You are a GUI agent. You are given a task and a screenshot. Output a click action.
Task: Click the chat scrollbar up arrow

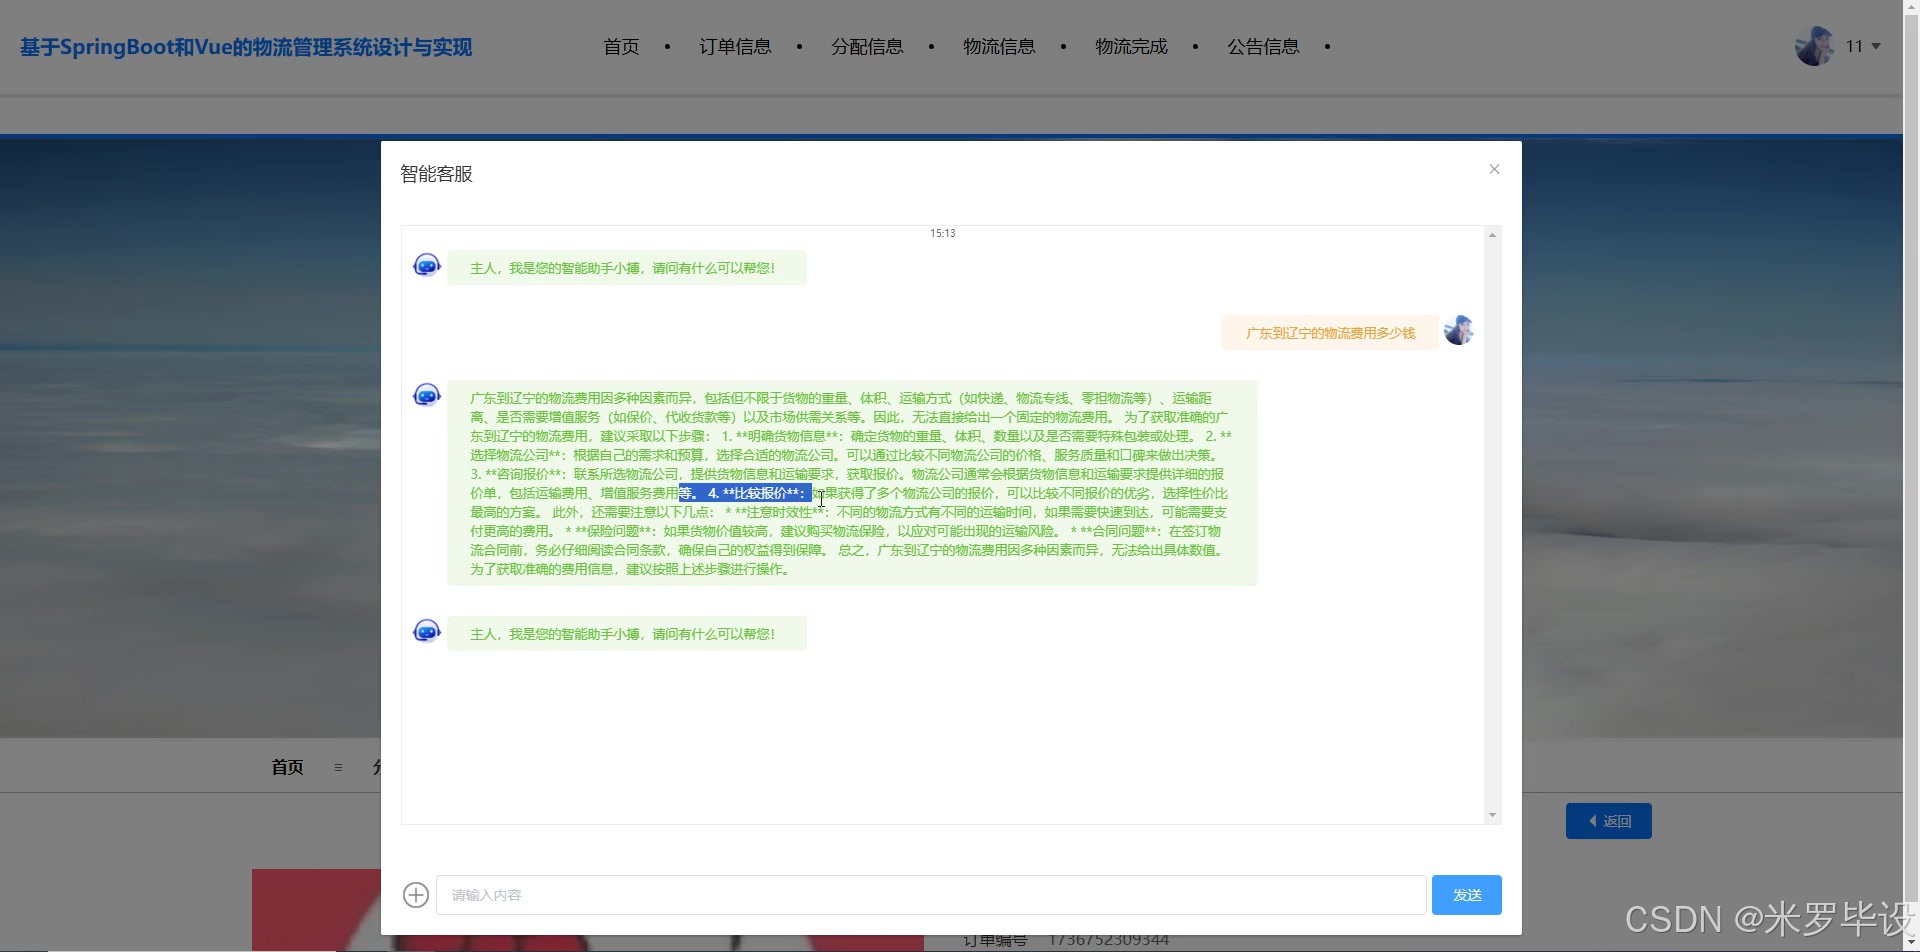[1492, 235]
